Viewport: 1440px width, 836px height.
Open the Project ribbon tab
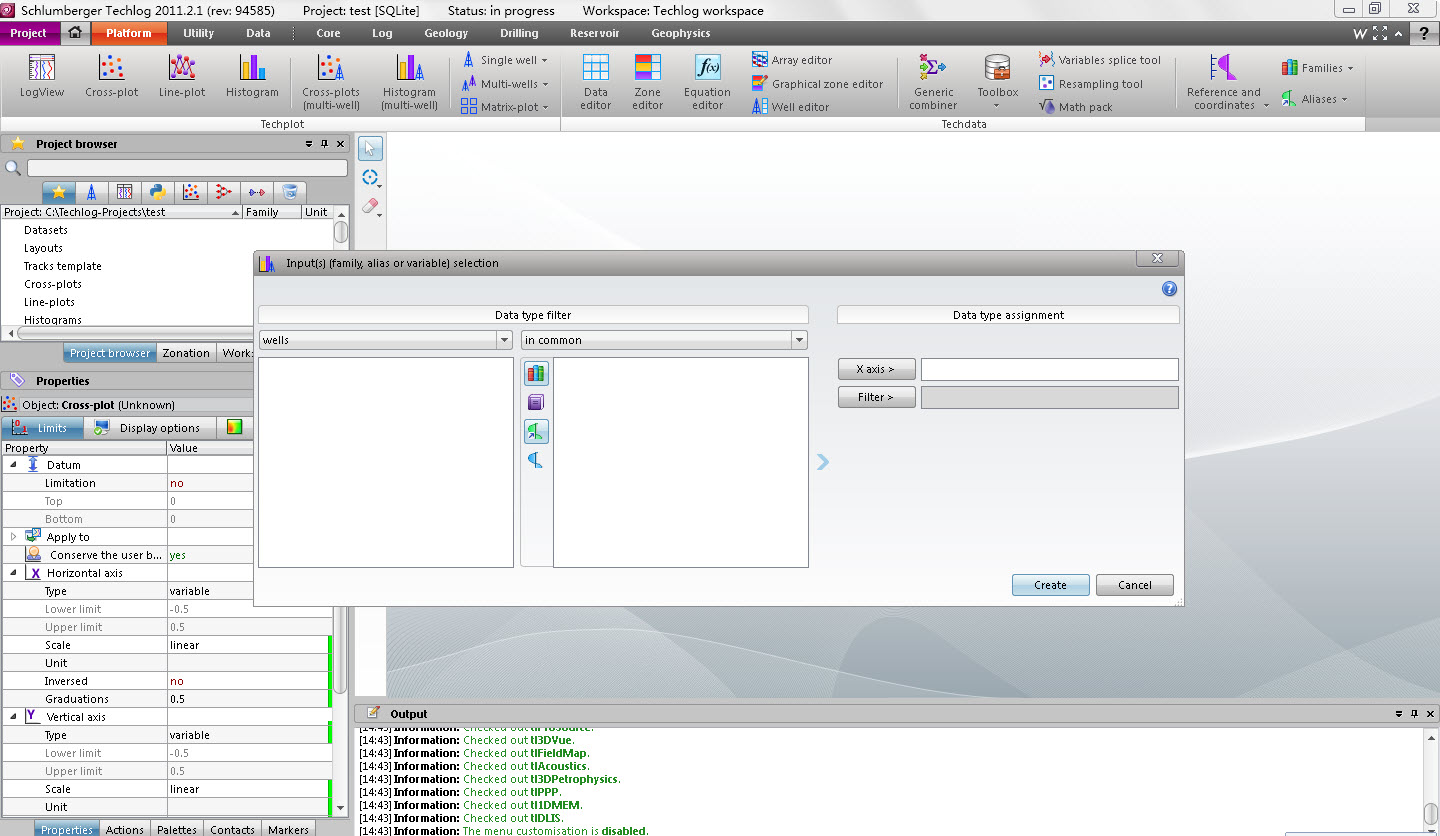point(29,33)
